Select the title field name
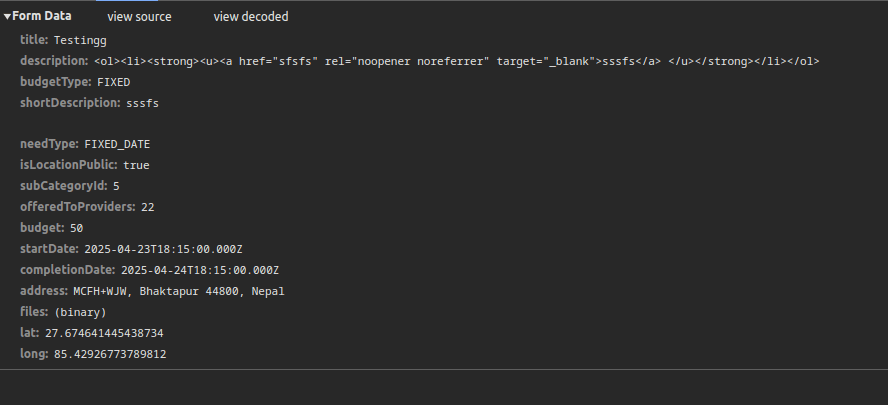Viewport: 888px width, 405px height. coord(34,40)
